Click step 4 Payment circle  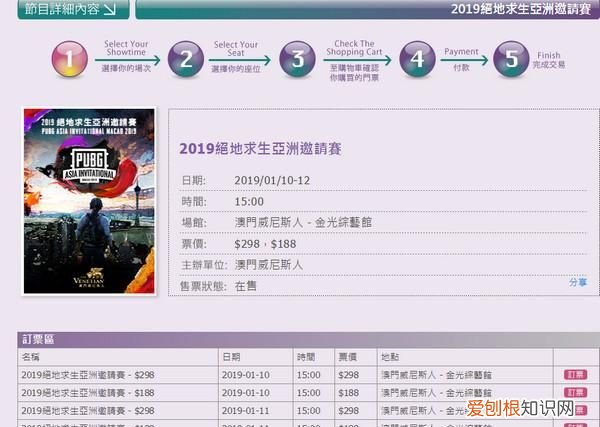(x=417, y=59)
